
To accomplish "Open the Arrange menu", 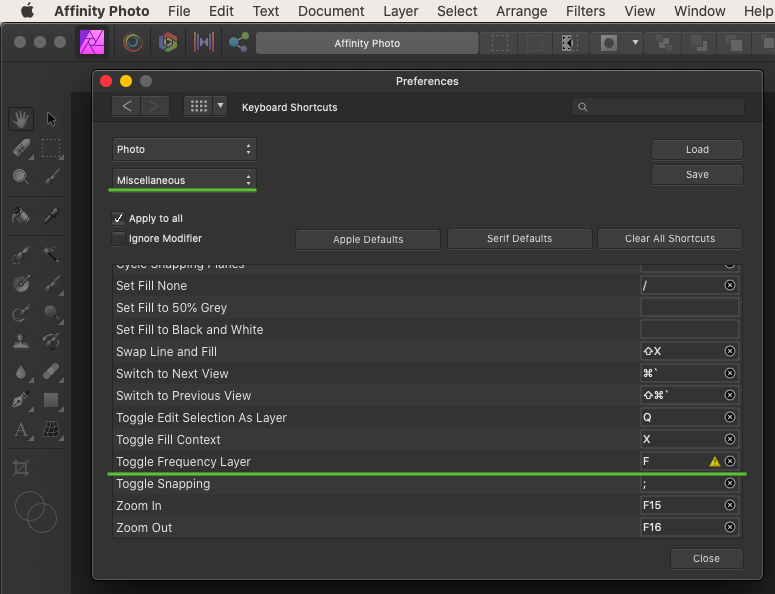I will point(521,11).
